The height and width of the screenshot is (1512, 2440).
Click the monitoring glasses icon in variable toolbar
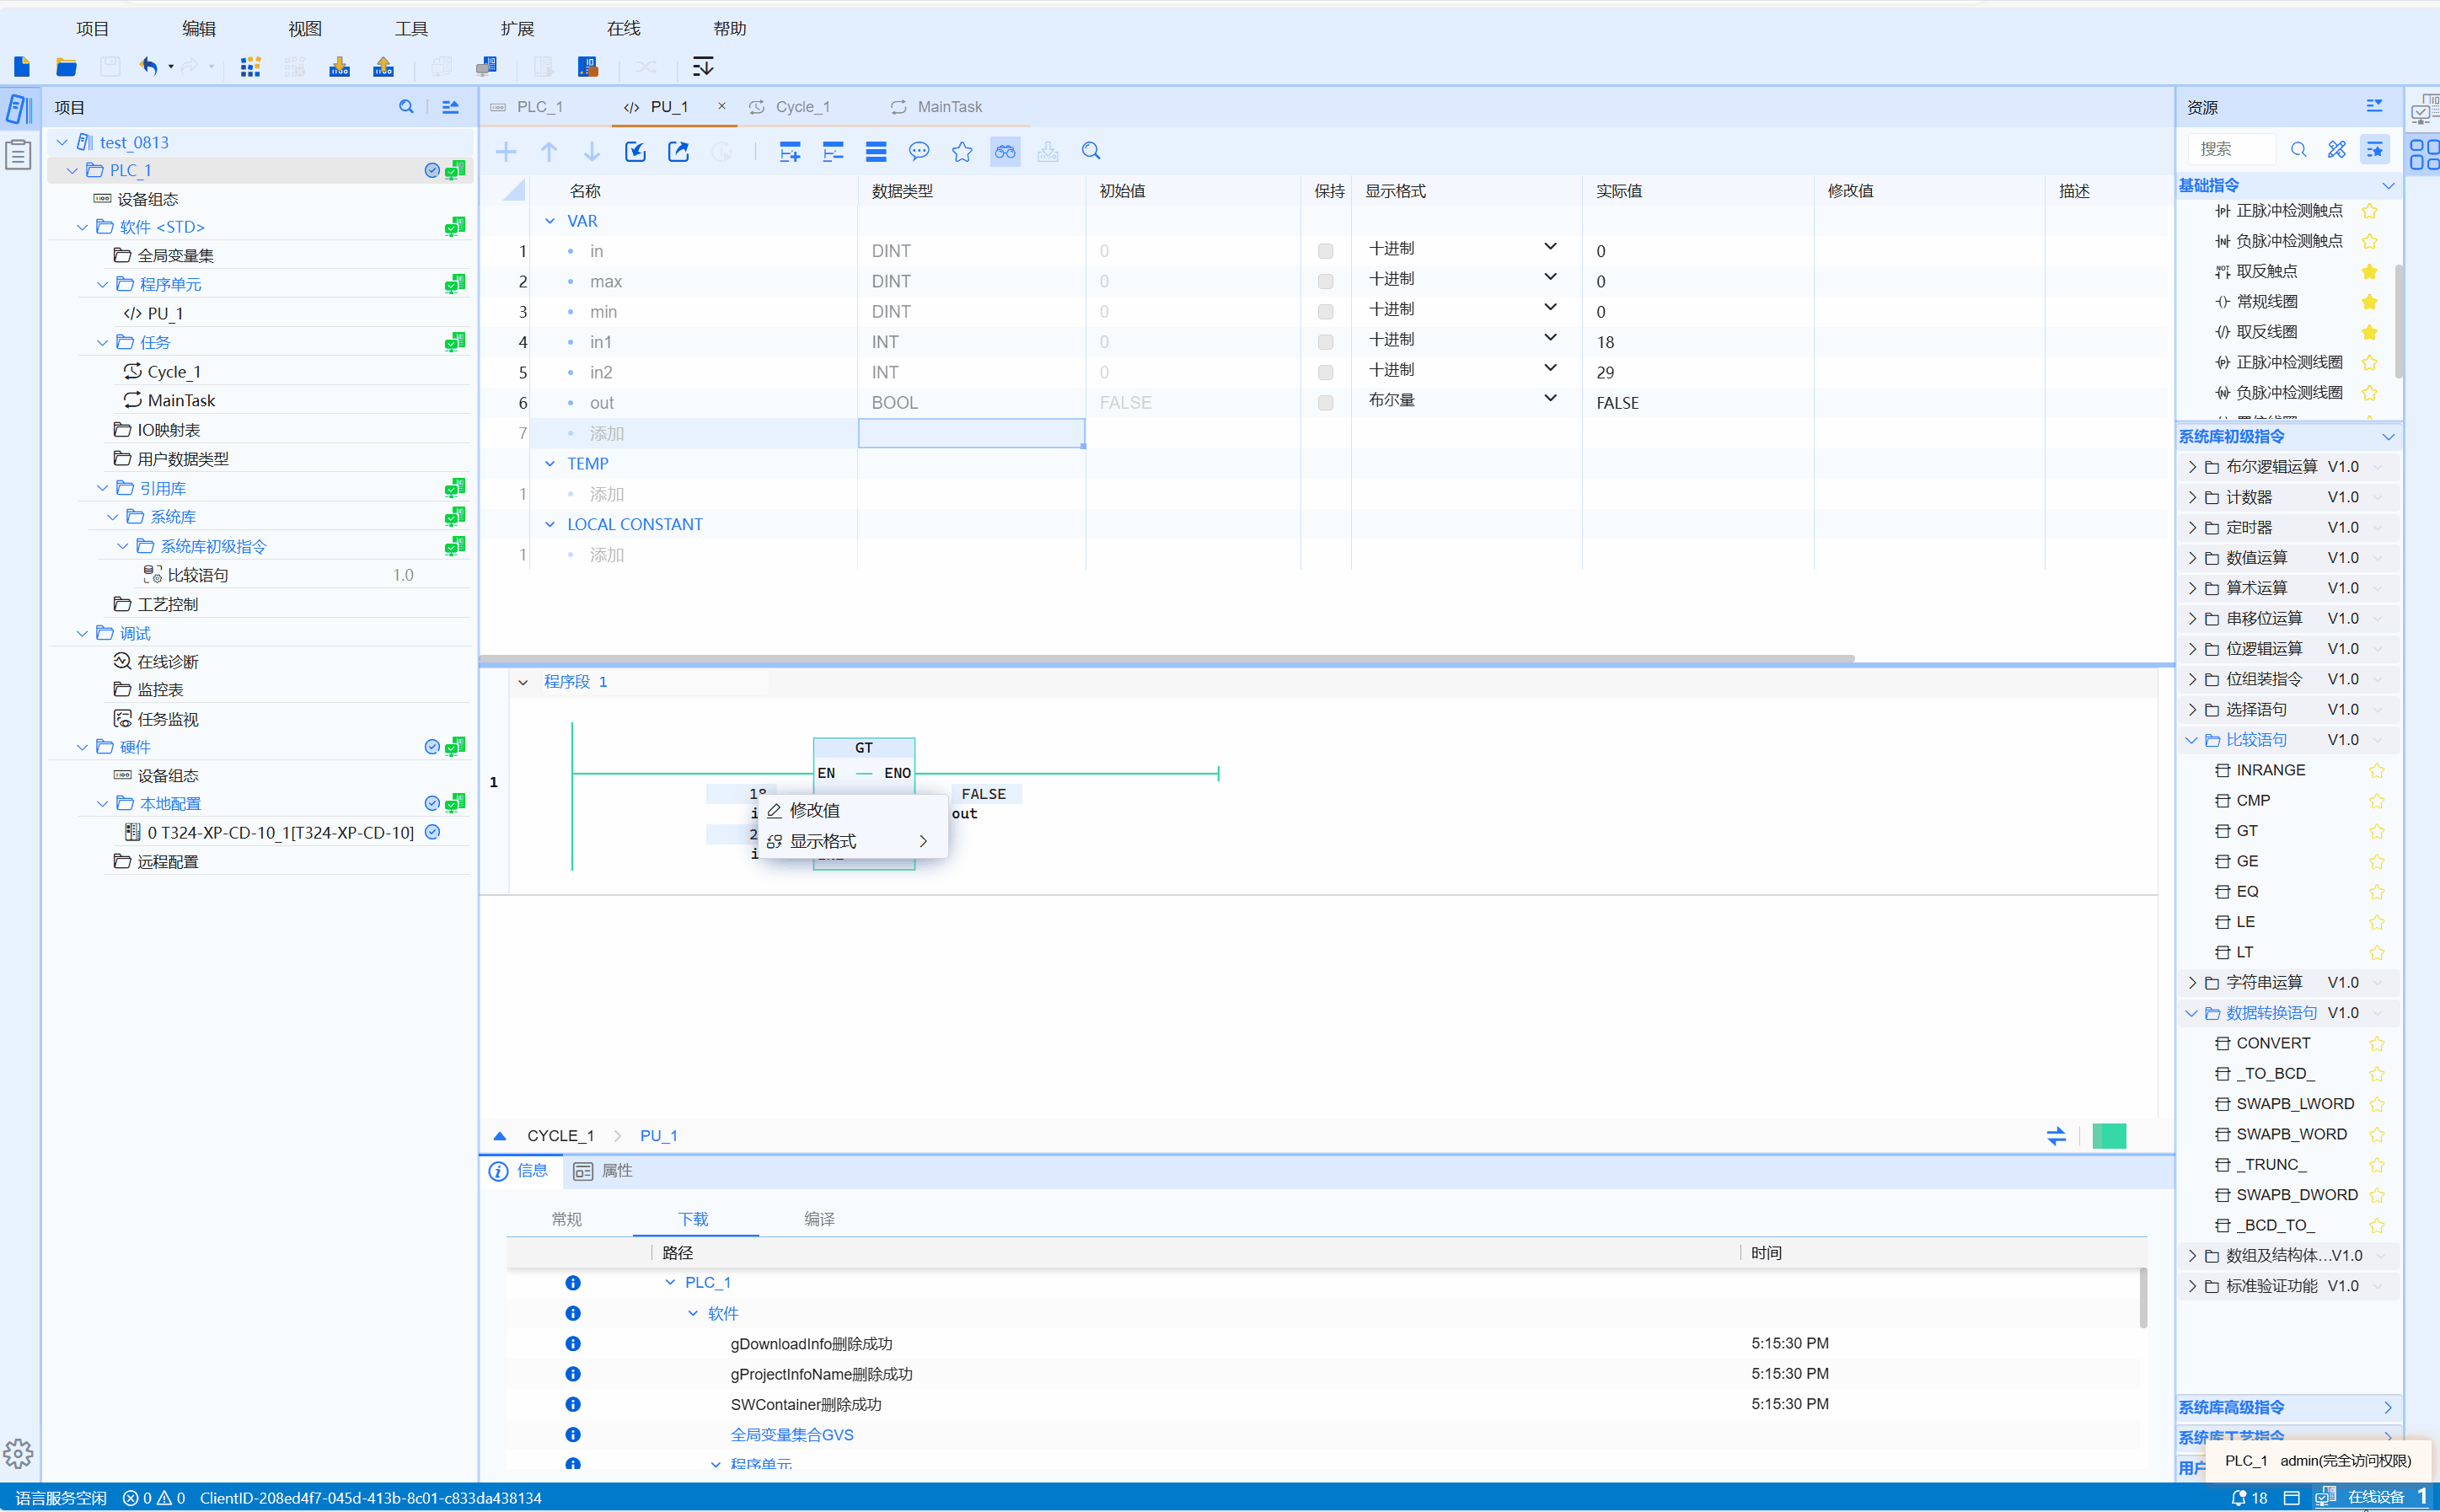click(1004, 151)
